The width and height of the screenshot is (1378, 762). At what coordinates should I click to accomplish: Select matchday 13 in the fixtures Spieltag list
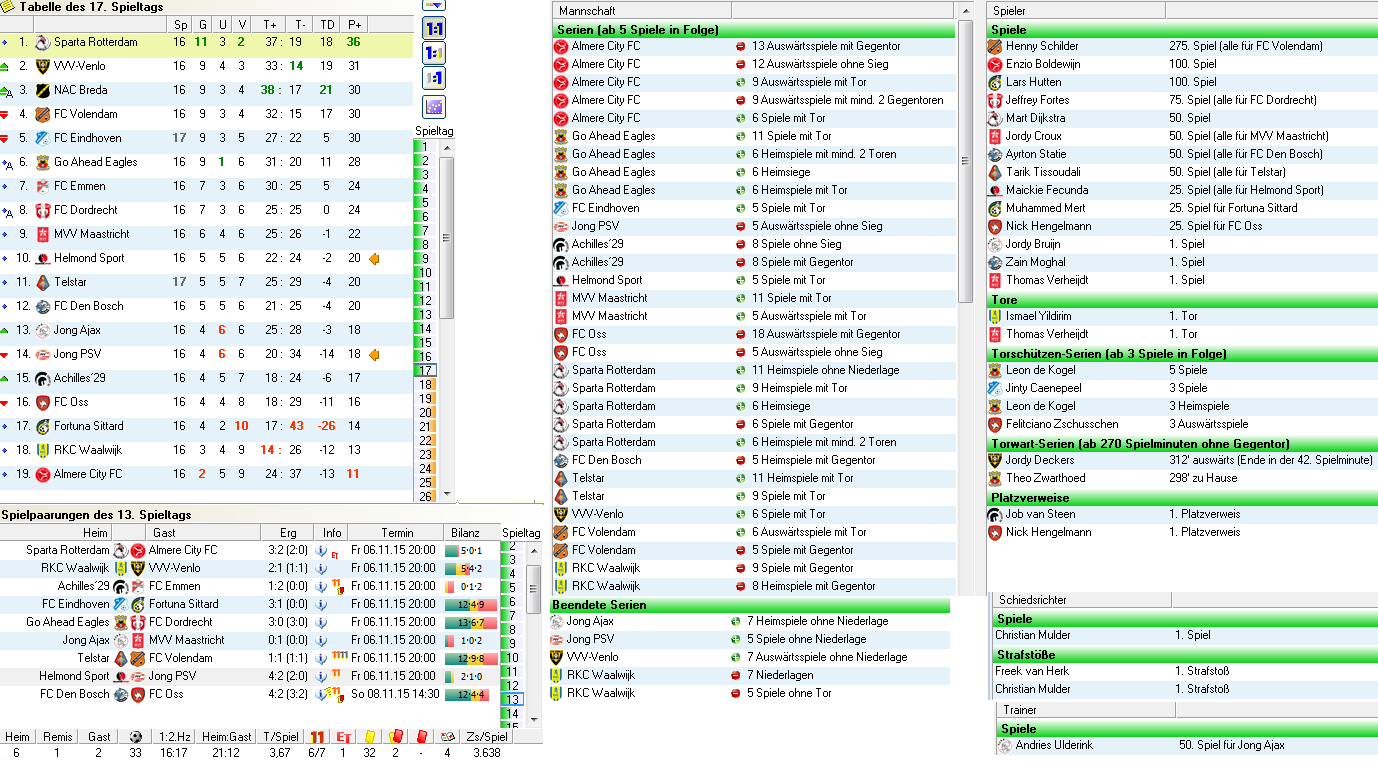click(513, 700)
